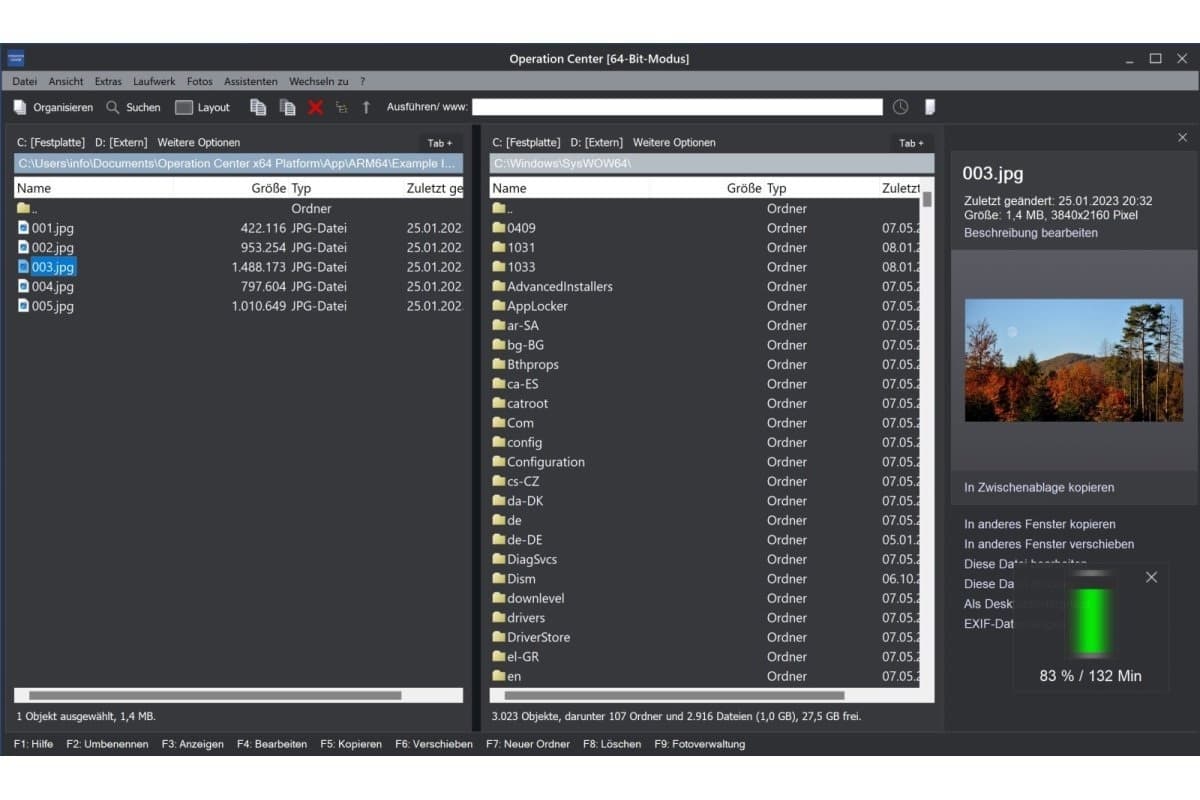The height and width of the screenshot is (800, 1200).
Task: Click Beschreibung bearbeiten link
Action: (1030, 233)
